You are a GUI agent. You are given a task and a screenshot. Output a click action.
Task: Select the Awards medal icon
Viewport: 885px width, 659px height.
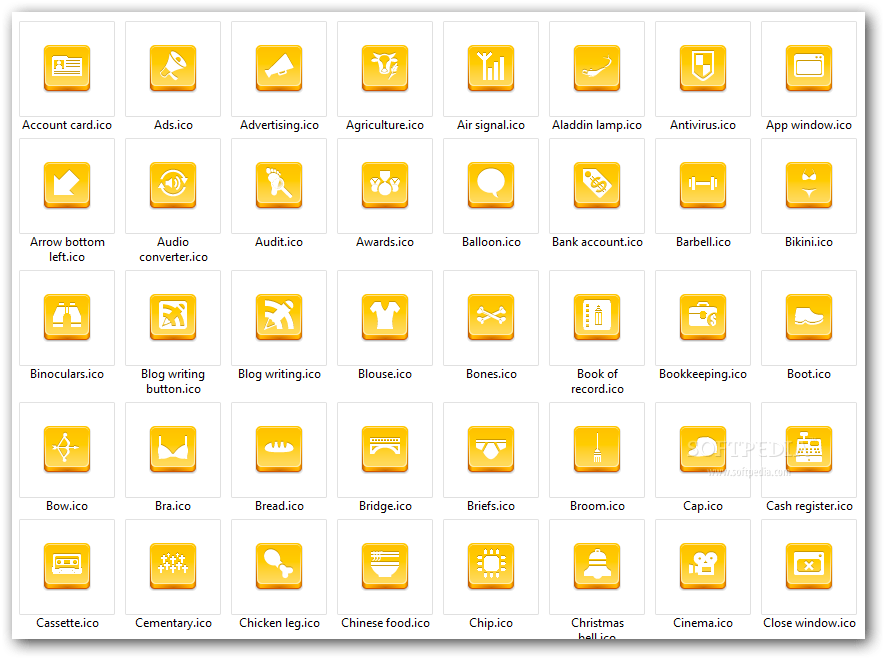pos(384,185)
